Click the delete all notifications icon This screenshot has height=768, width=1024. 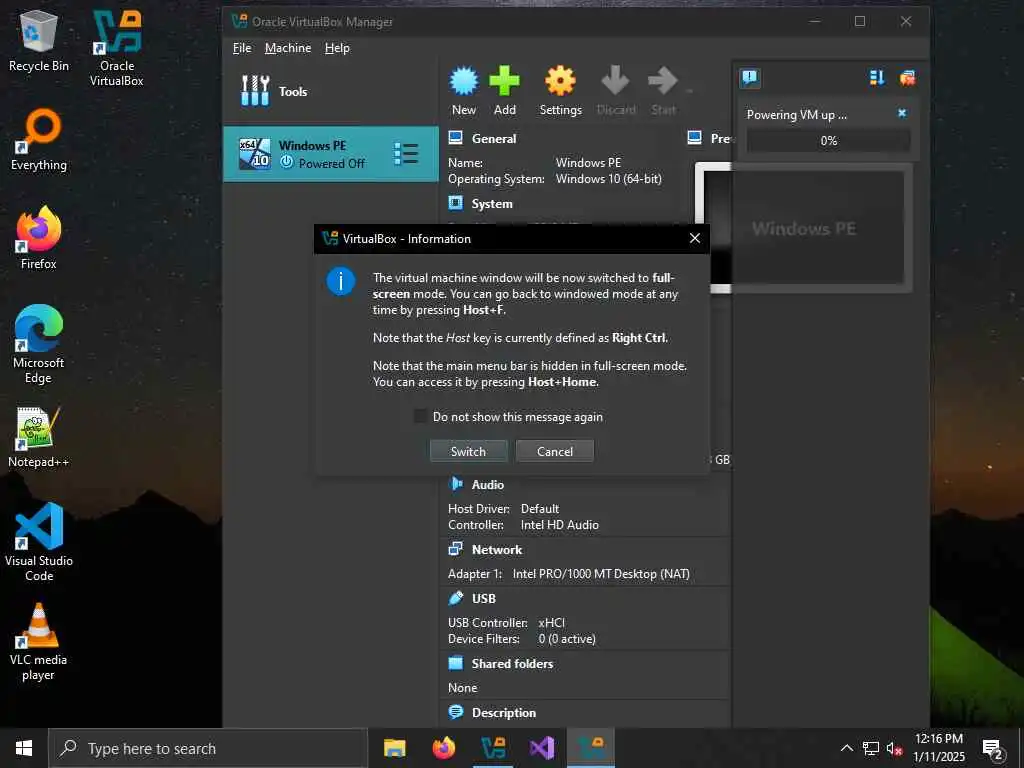point(907,78)
